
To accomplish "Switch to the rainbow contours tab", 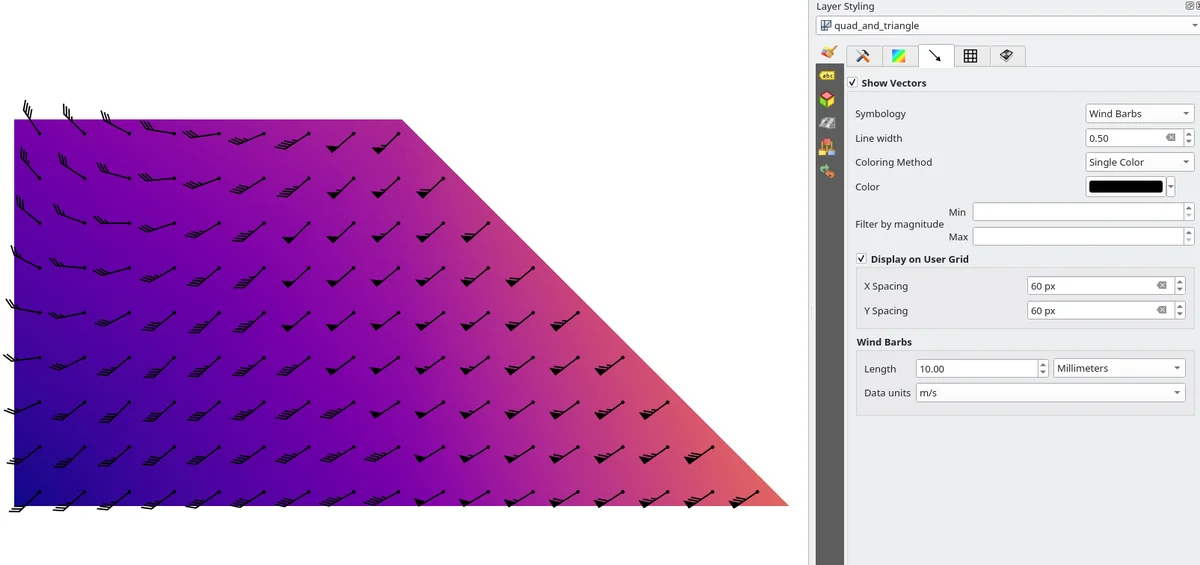I will 899,56.
